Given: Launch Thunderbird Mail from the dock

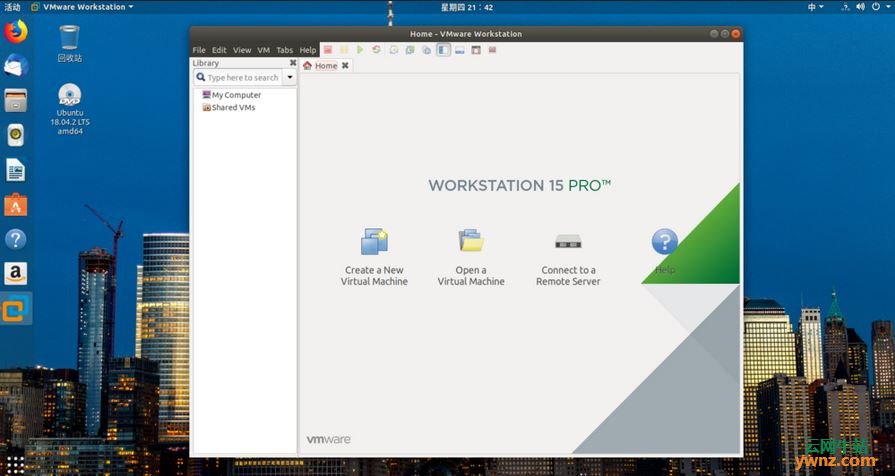Looking at the screenshot, I should coord(16,66).
